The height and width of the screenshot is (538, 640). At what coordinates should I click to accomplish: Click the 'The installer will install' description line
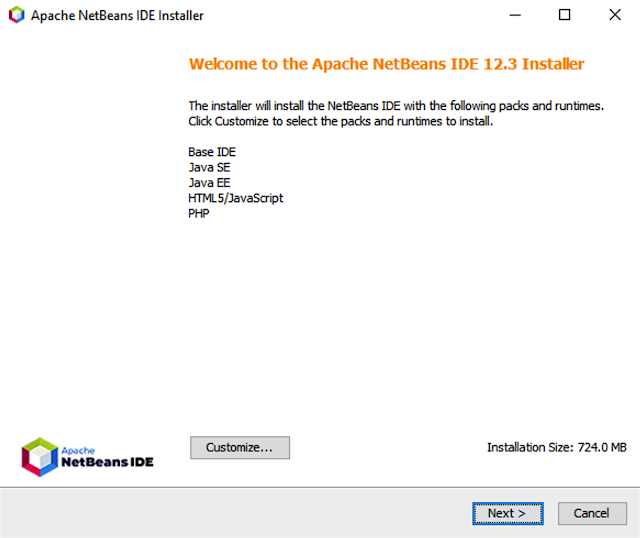point(396,106)
